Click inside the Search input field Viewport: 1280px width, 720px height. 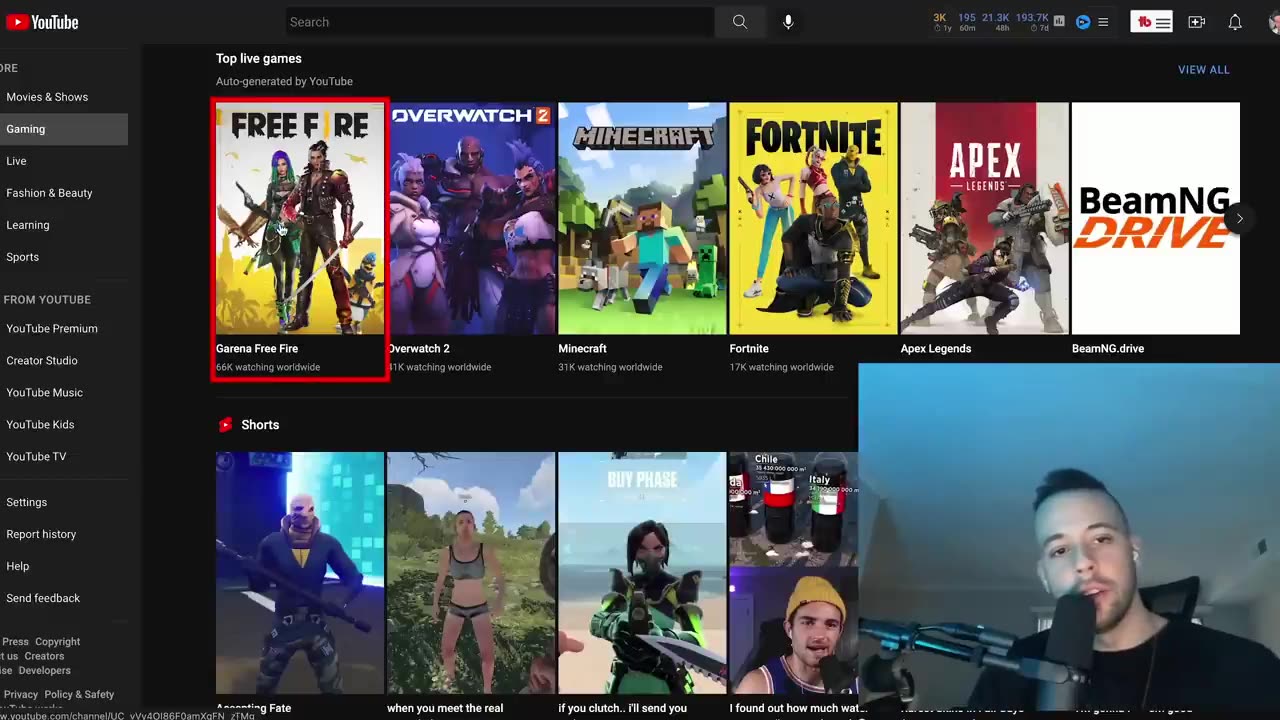[x=499, y=22]
